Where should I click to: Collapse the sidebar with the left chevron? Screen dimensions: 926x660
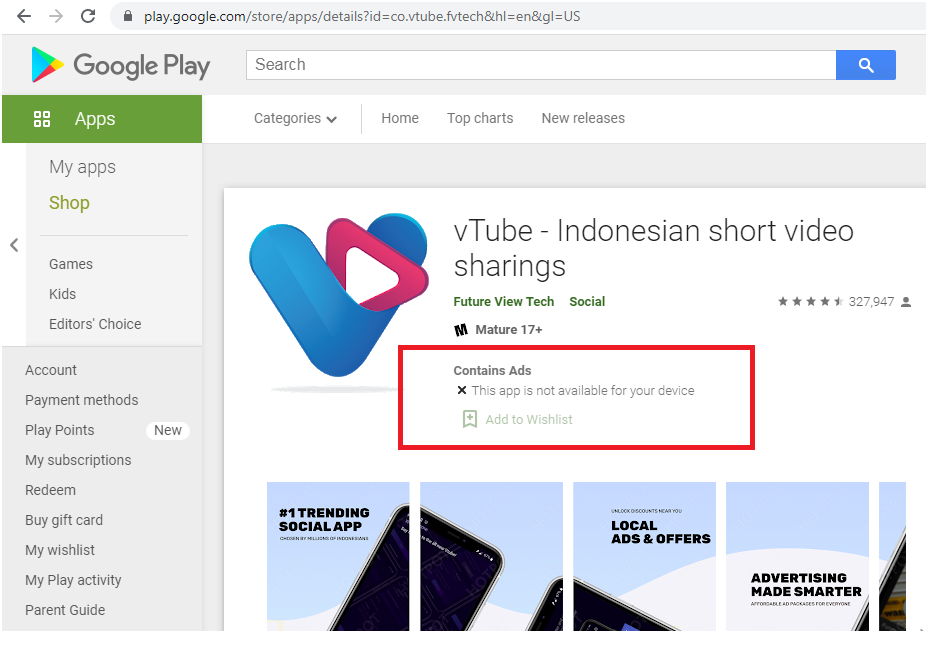click(14, 245)
